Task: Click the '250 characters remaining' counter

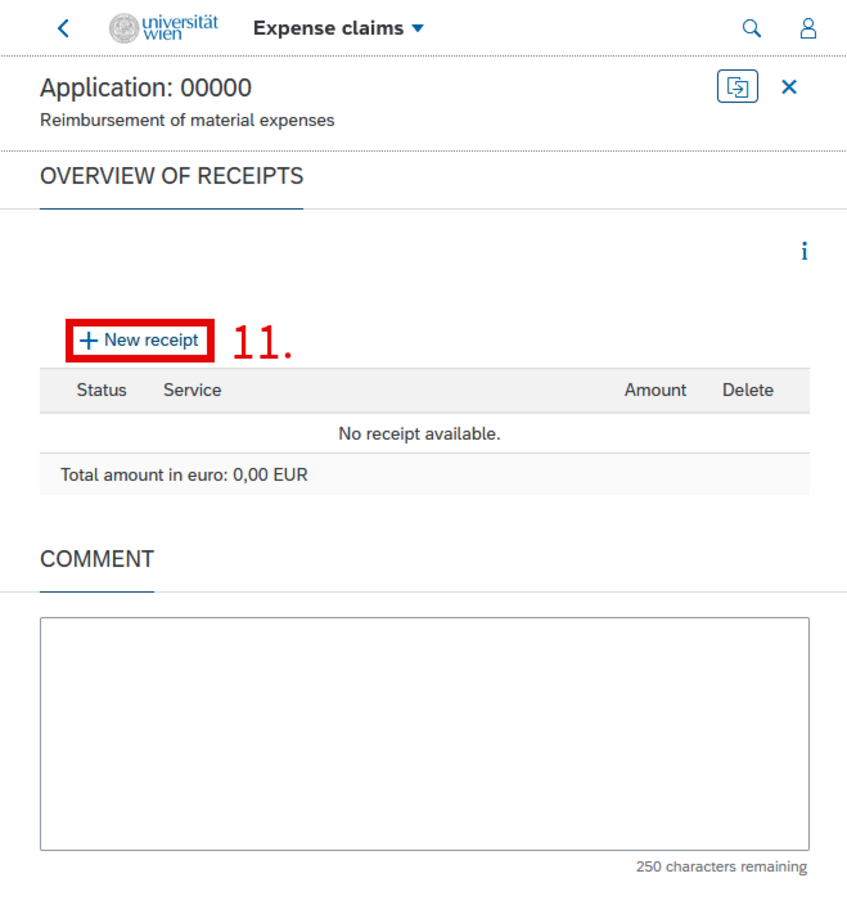Action: tap(721, 867)
